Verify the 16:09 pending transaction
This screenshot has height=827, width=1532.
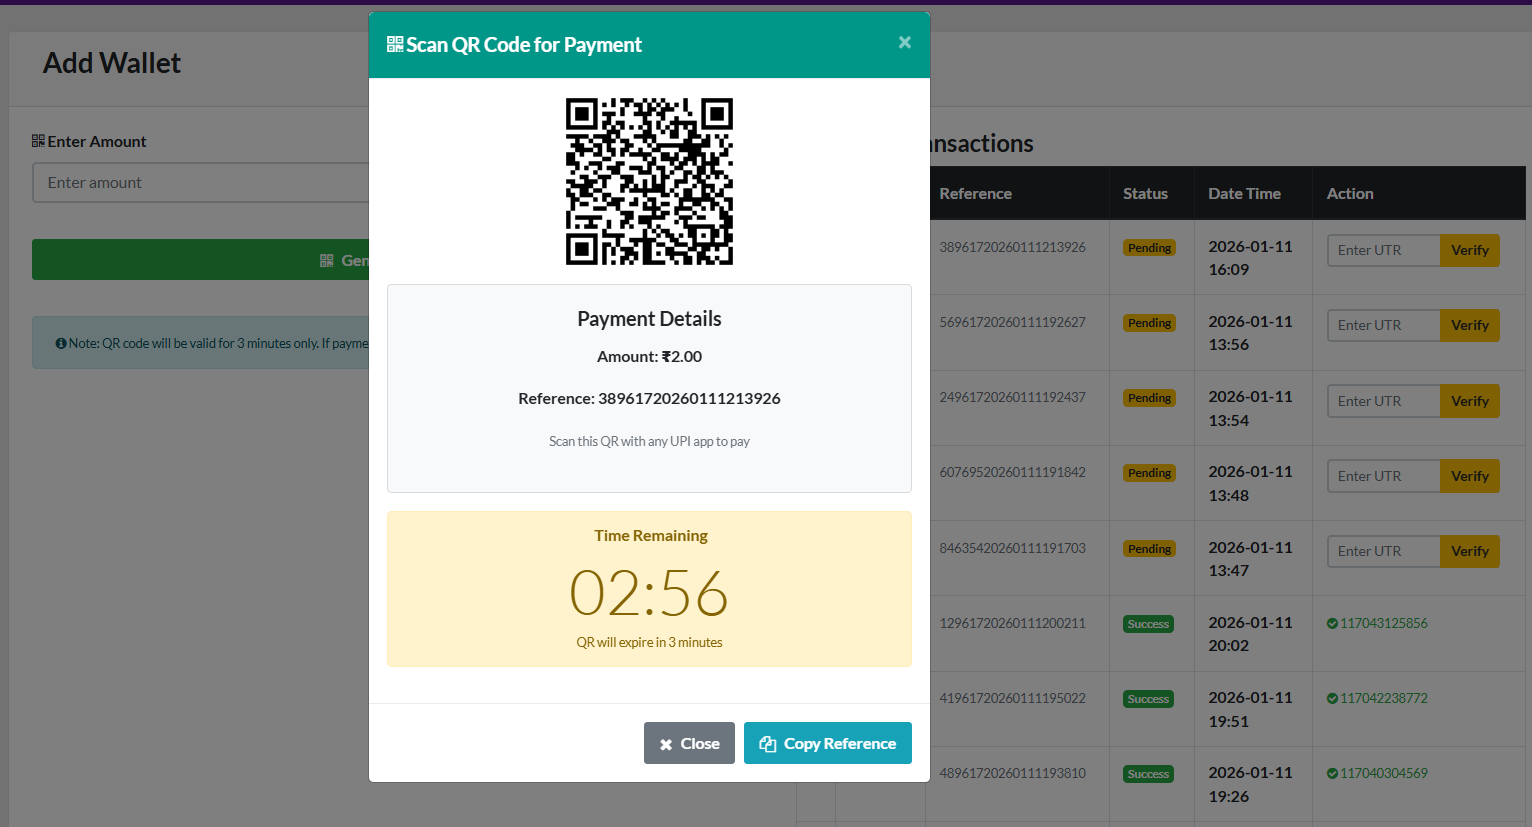[x=1470, y=250]
